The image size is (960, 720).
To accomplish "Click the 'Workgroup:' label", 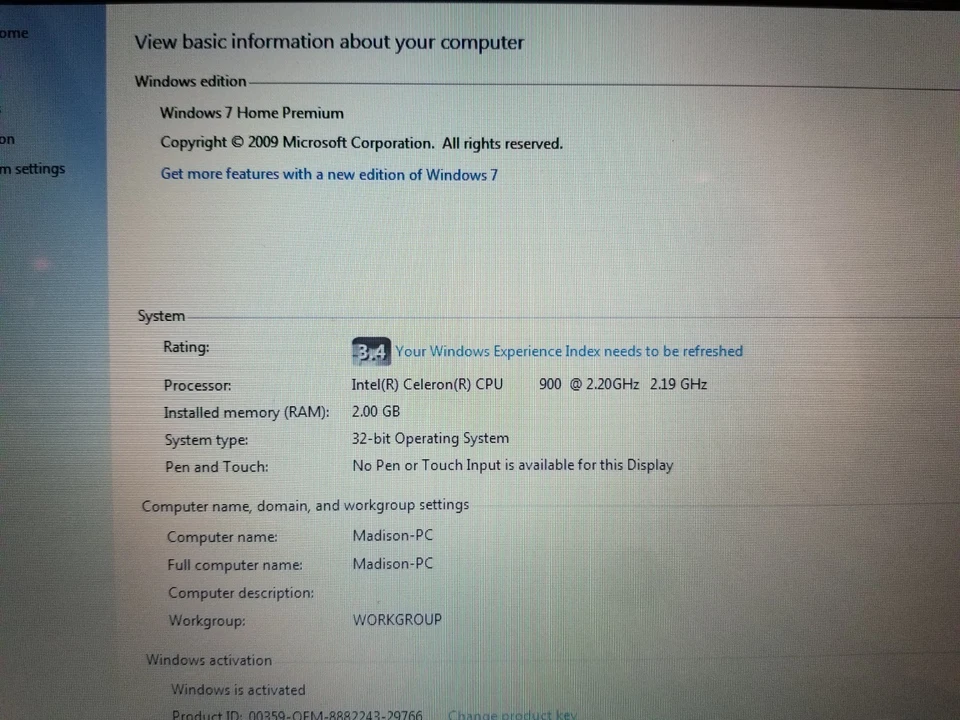I will pyautogui.click(x=207, y=620).
